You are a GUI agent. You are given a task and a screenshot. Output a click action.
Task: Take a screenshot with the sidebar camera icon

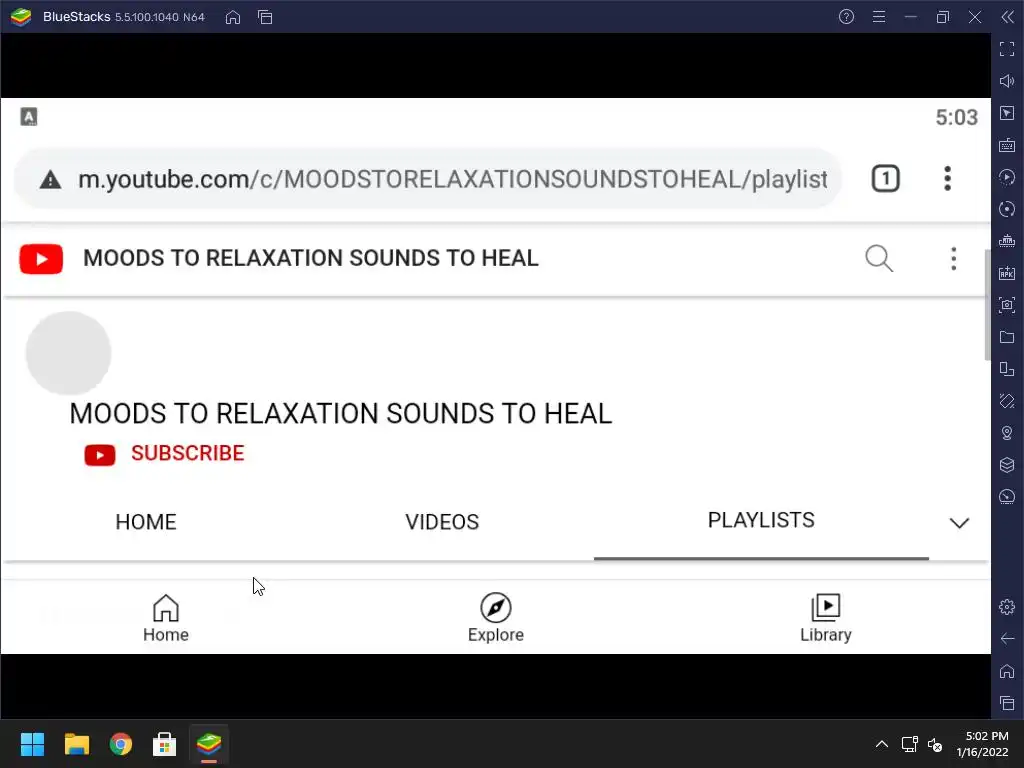click(x=1007, y=305)
